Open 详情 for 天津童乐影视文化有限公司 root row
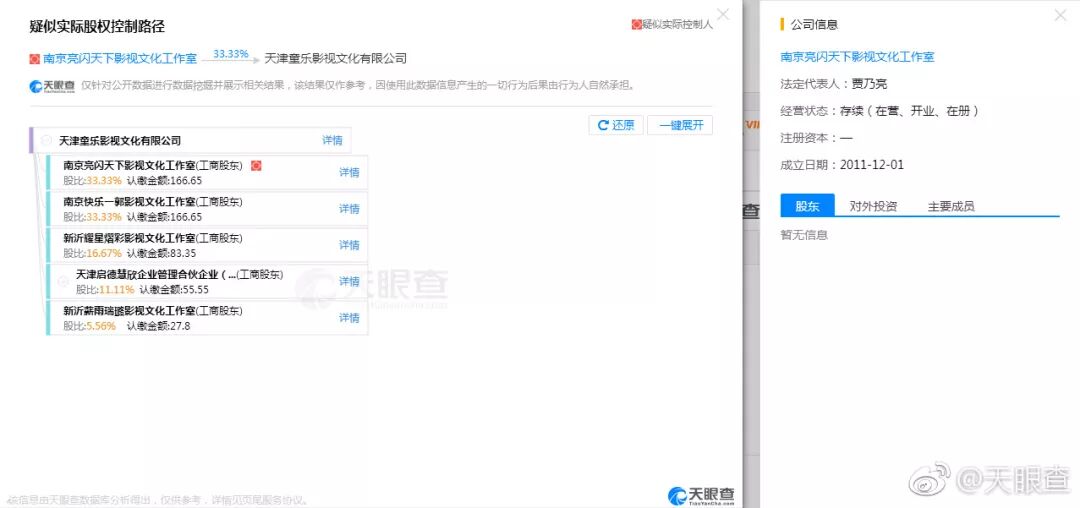 point(332,140)
